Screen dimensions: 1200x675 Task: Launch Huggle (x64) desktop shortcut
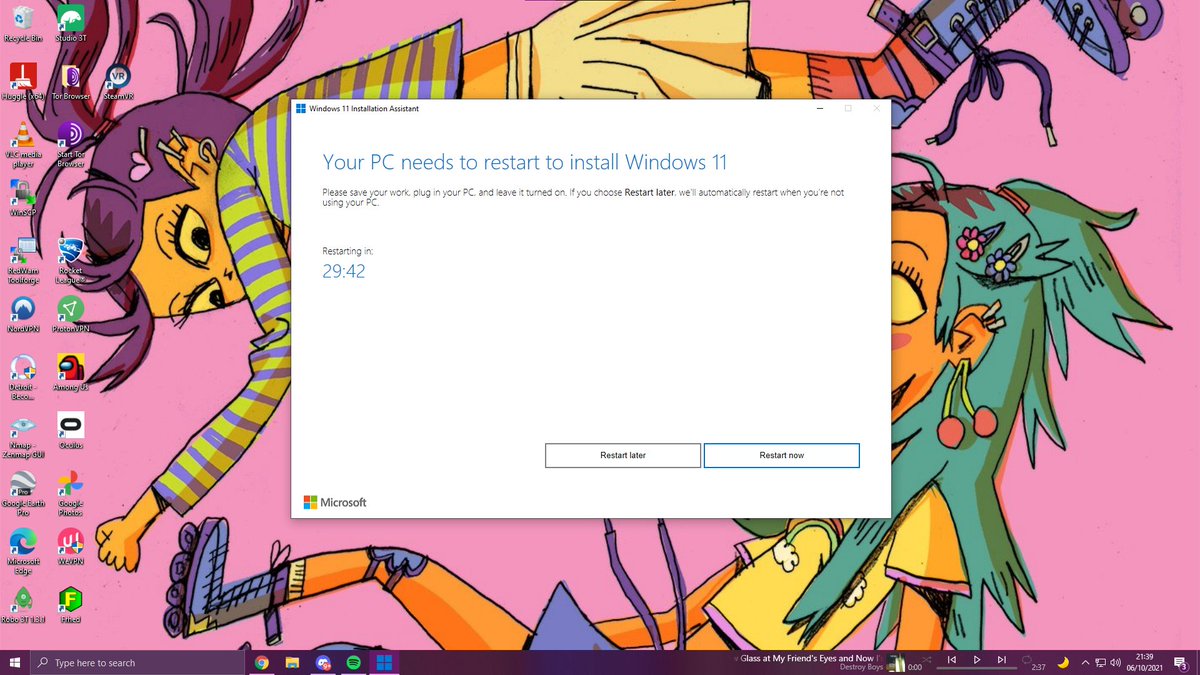pos(23,82)
